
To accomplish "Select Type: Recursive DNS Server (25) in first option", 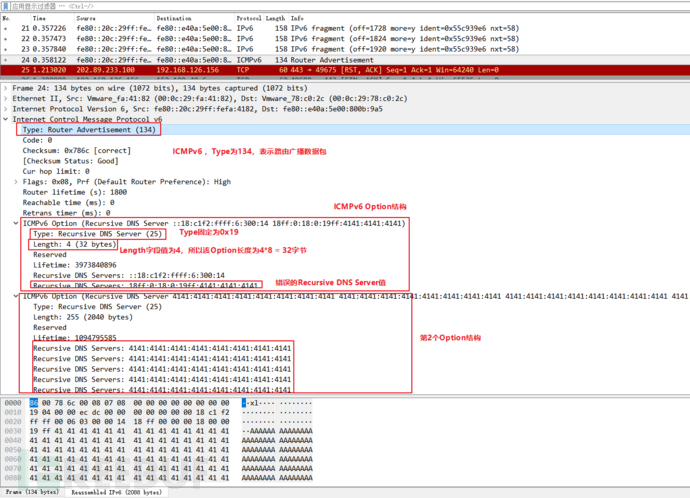I will click(x=98, y=234).
